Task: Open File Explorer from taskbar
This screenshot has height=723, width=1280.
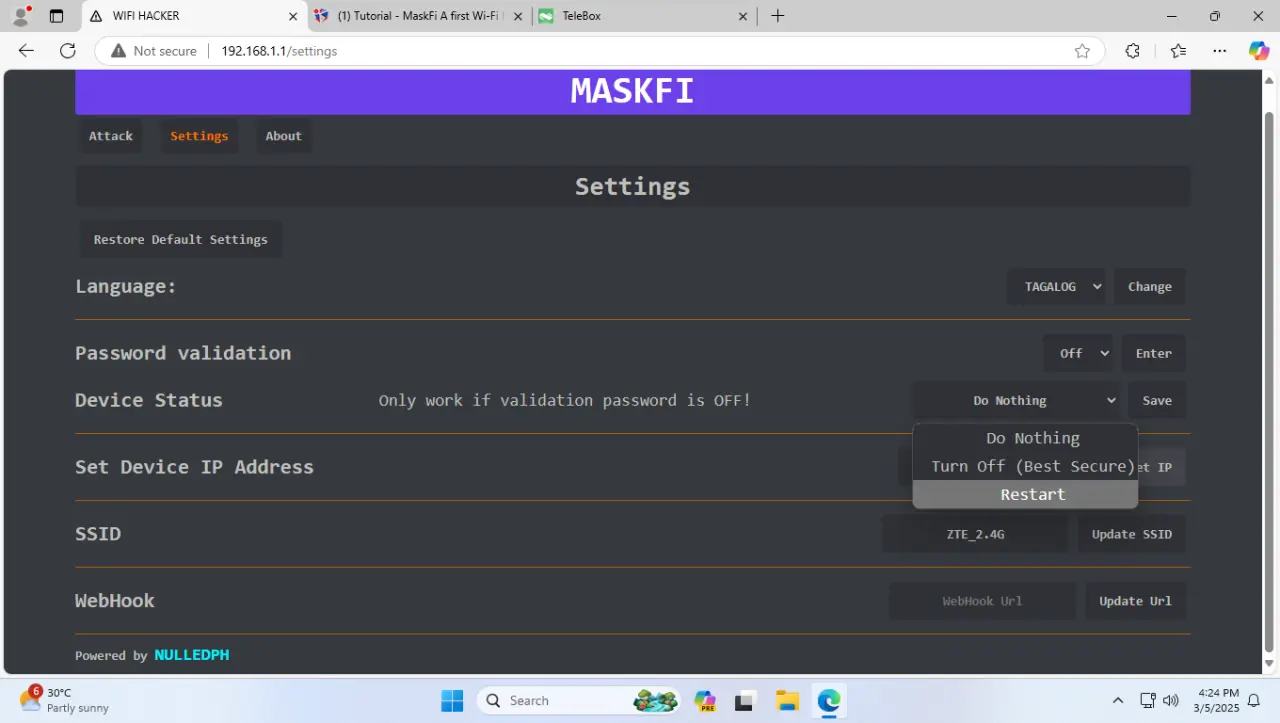Action: point(787,701)
